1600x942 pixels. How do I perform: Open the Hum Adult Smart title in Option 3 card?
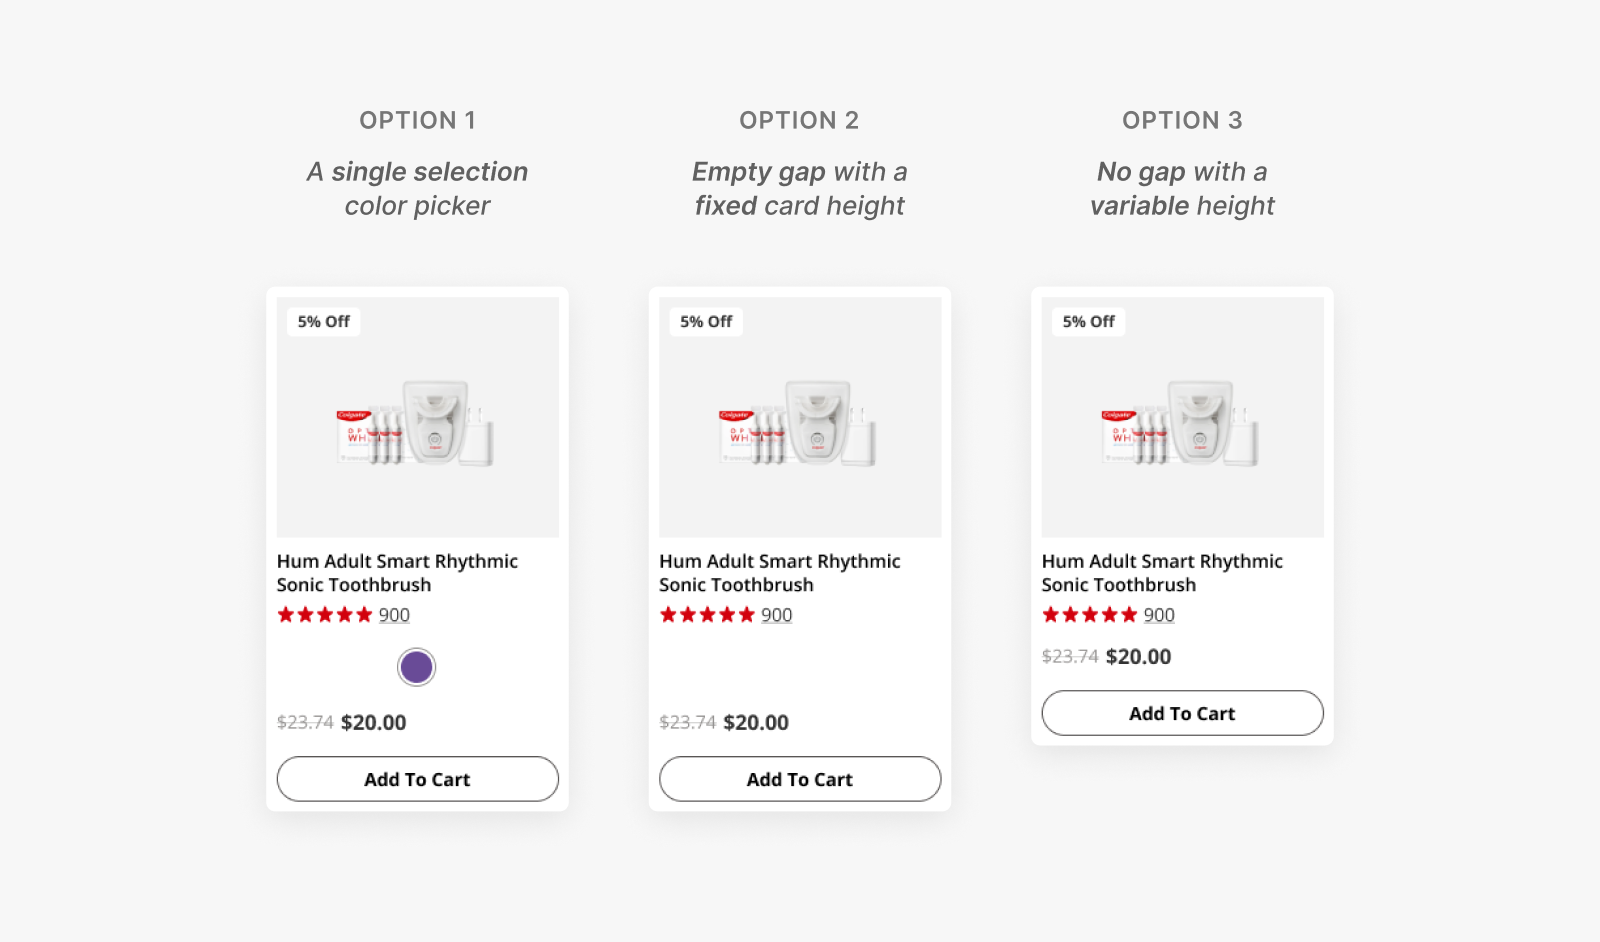(x=1162, y=573)
